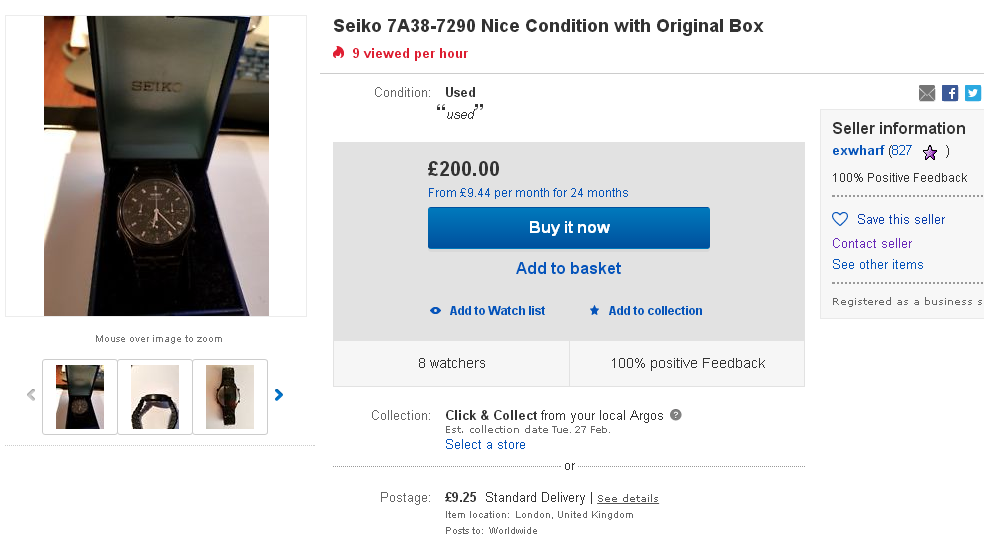984x548 pixels.
Task: Open postage See details link
Action: (627, 498)
